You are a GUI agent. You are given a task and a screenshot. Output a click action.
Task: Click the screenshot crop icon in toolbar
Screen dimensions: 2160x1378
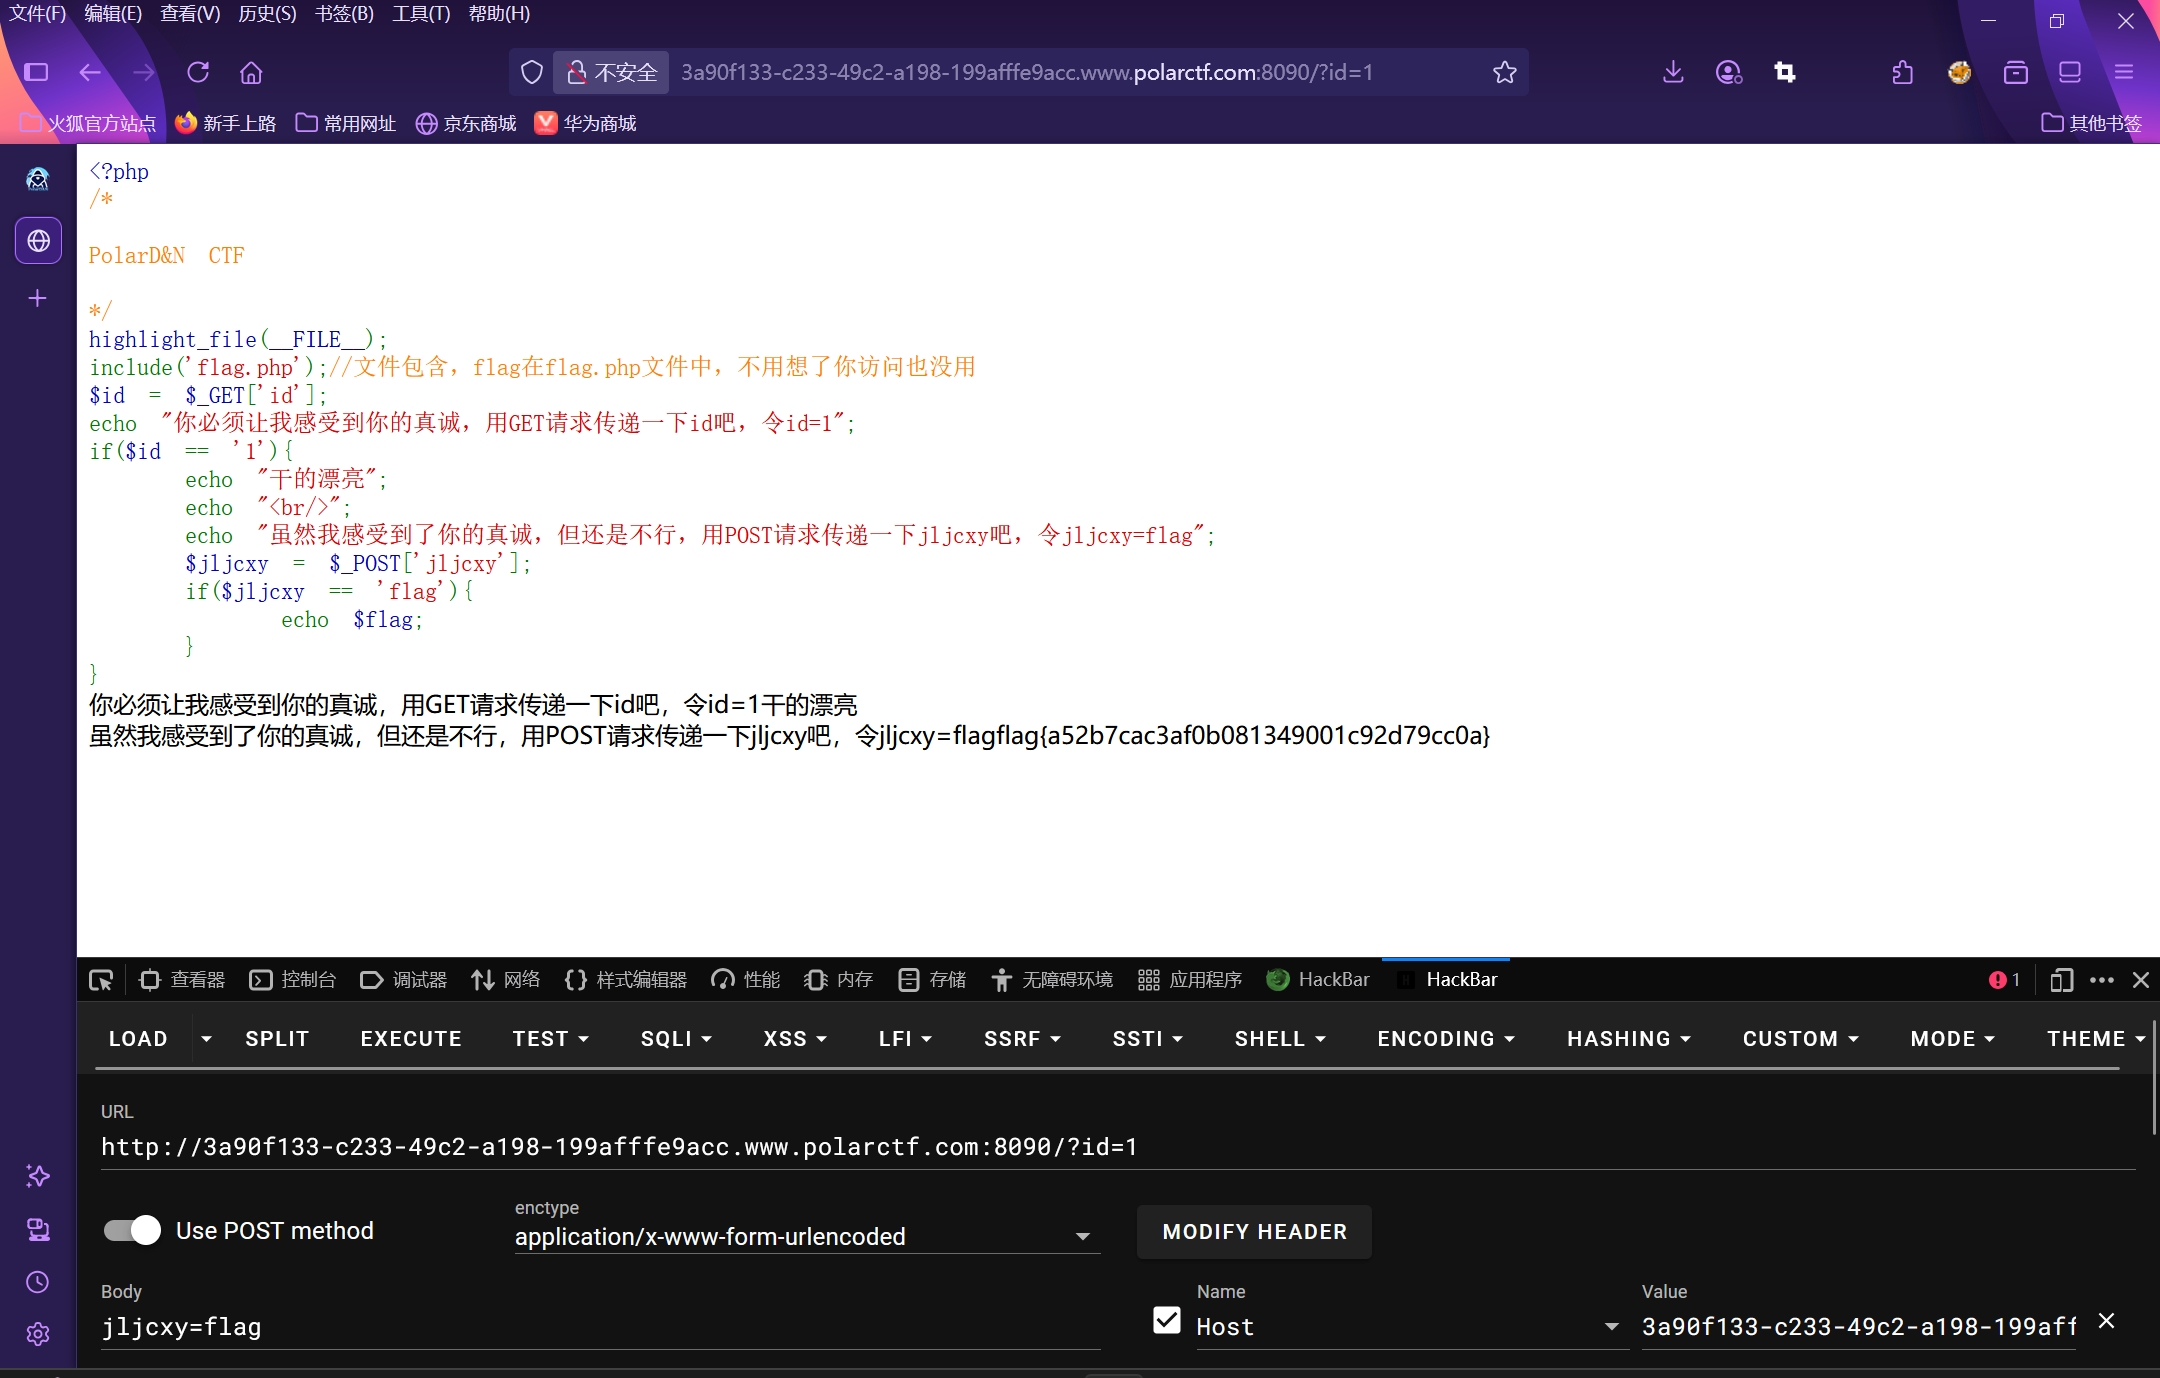click(x=1785, y=72)
